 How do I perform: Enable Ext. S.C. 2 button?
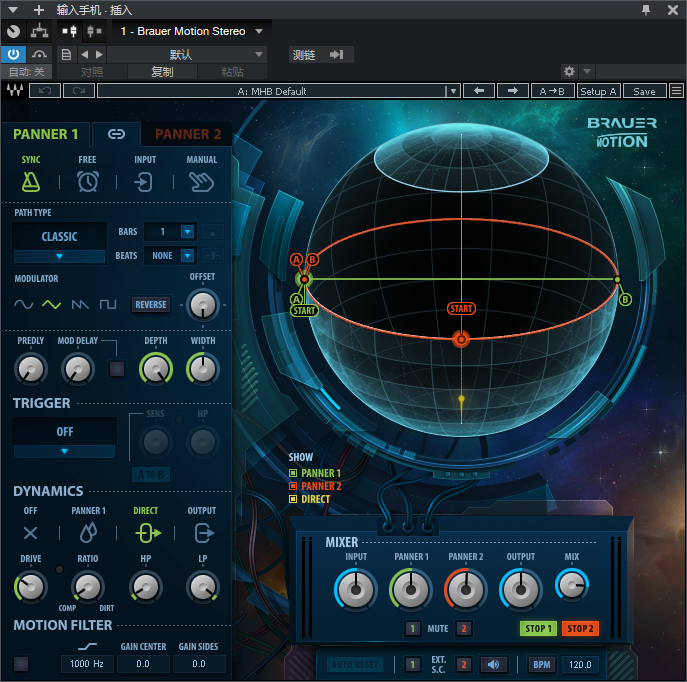click(464, 664)
